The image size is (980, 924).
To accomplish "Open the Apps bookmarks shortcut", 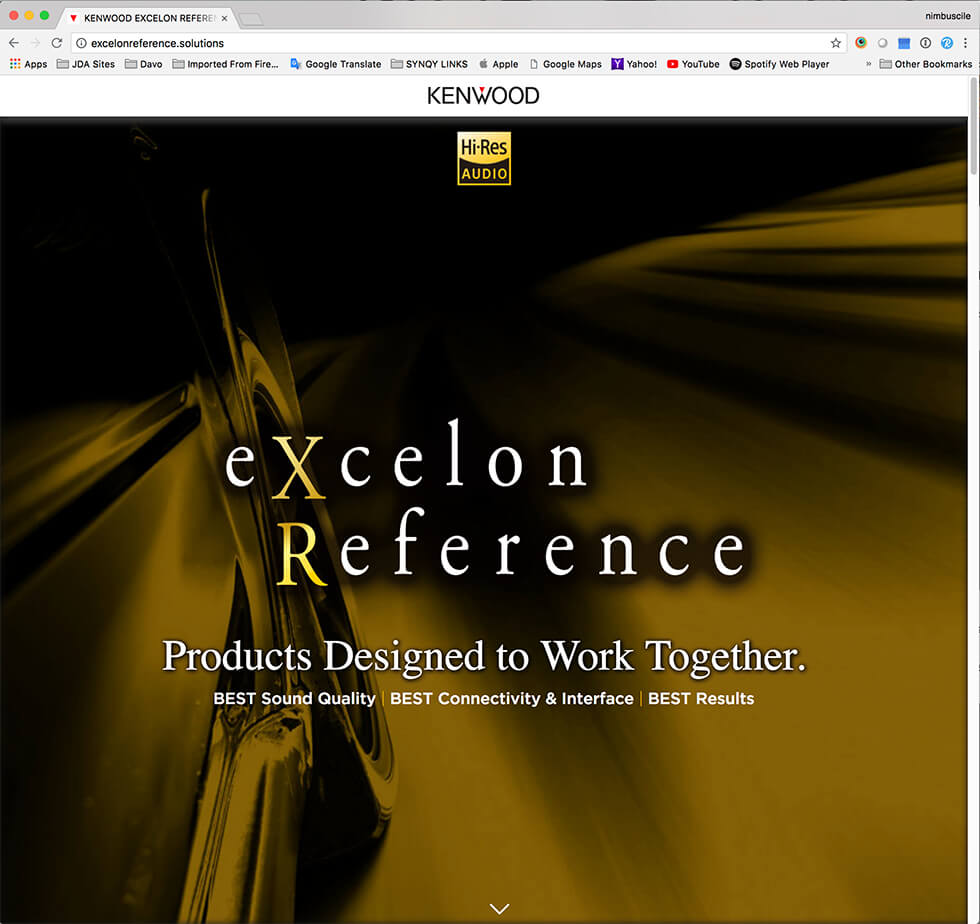I will [x=29, y=64].
